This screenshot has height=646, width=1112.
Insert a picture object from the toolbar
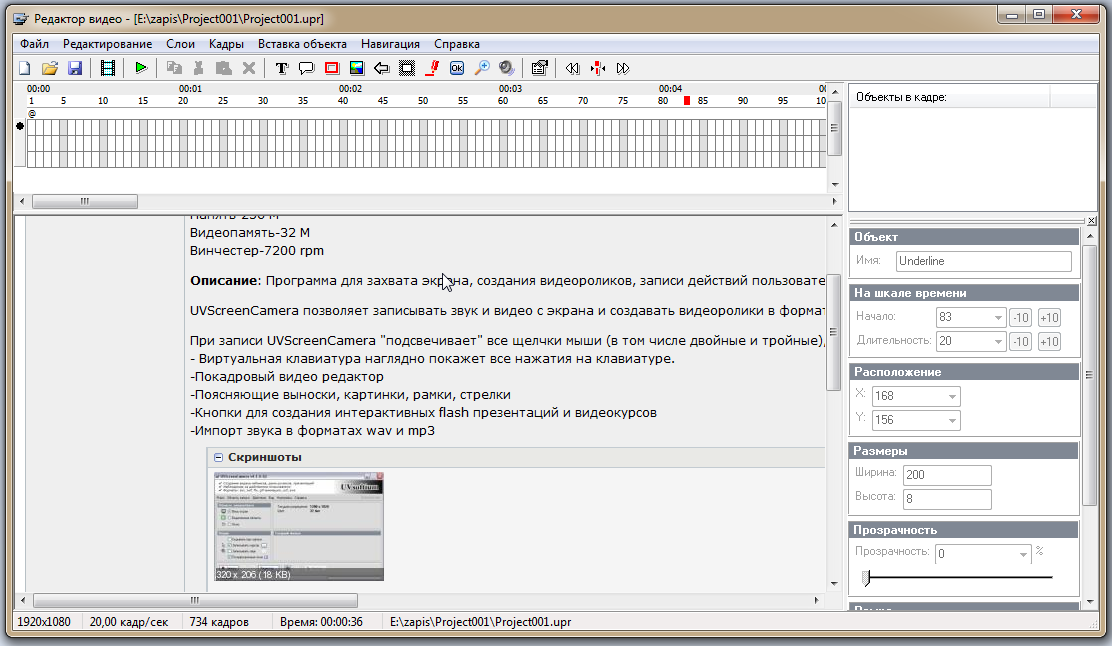click(357, 68)
